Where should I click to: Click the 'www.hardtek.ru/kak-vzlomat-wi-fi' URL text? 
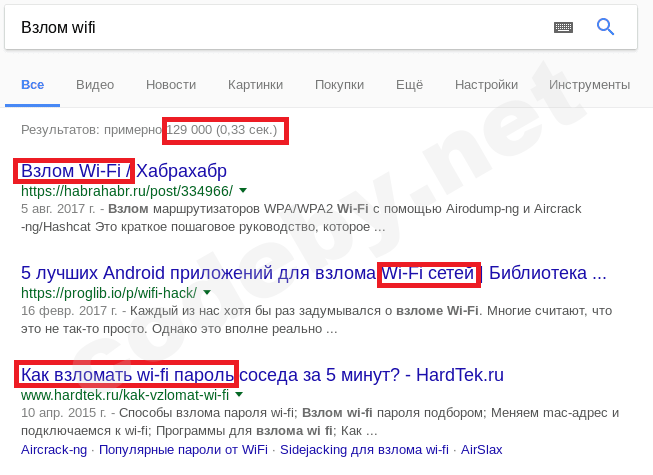125,395
